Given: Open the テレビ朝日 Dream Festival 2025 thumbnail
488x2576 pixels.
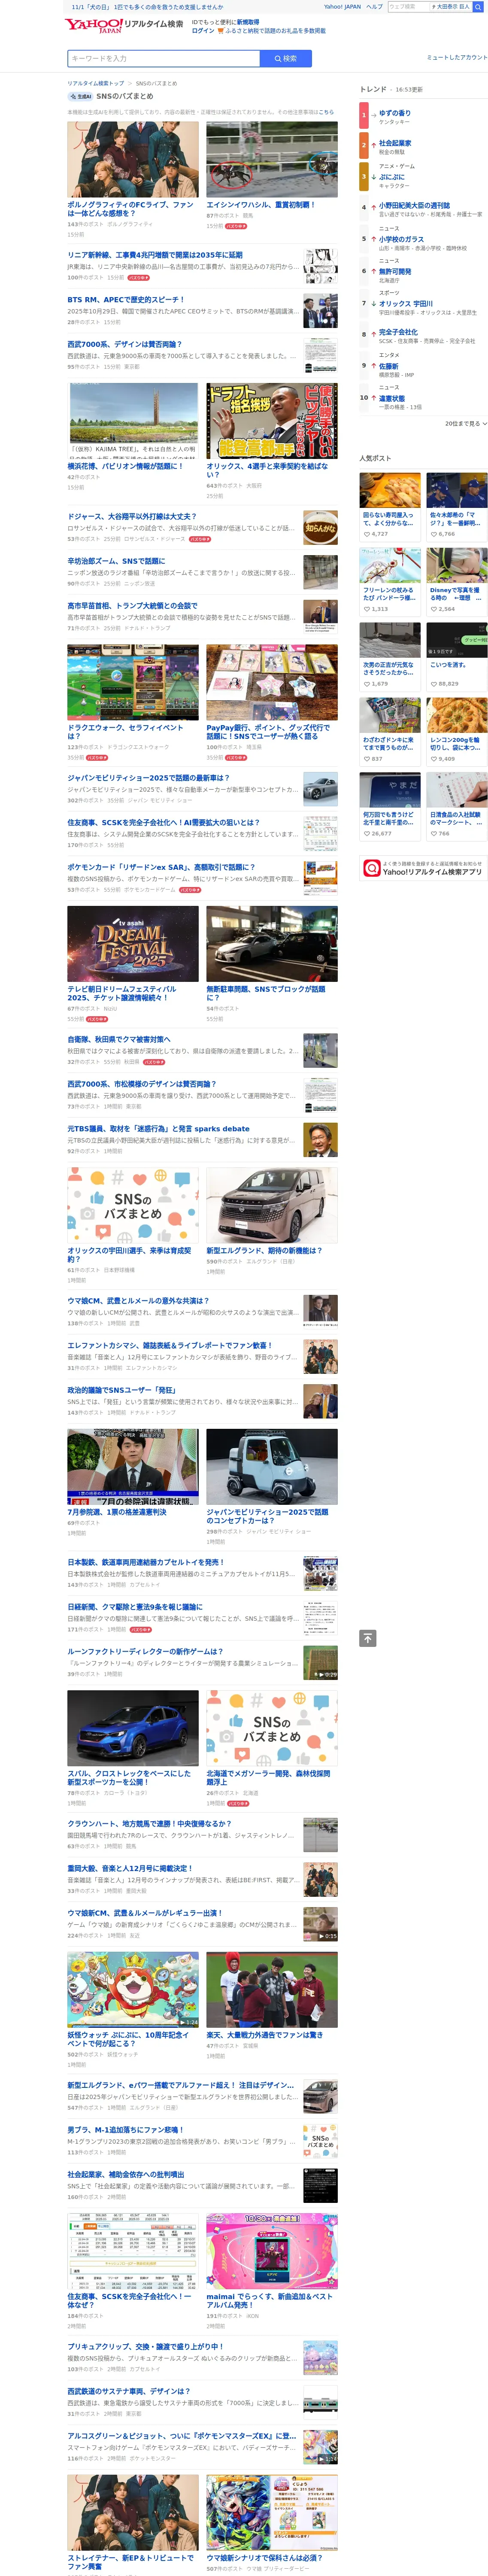Looking at the screenshot, I should pos(133,944).
